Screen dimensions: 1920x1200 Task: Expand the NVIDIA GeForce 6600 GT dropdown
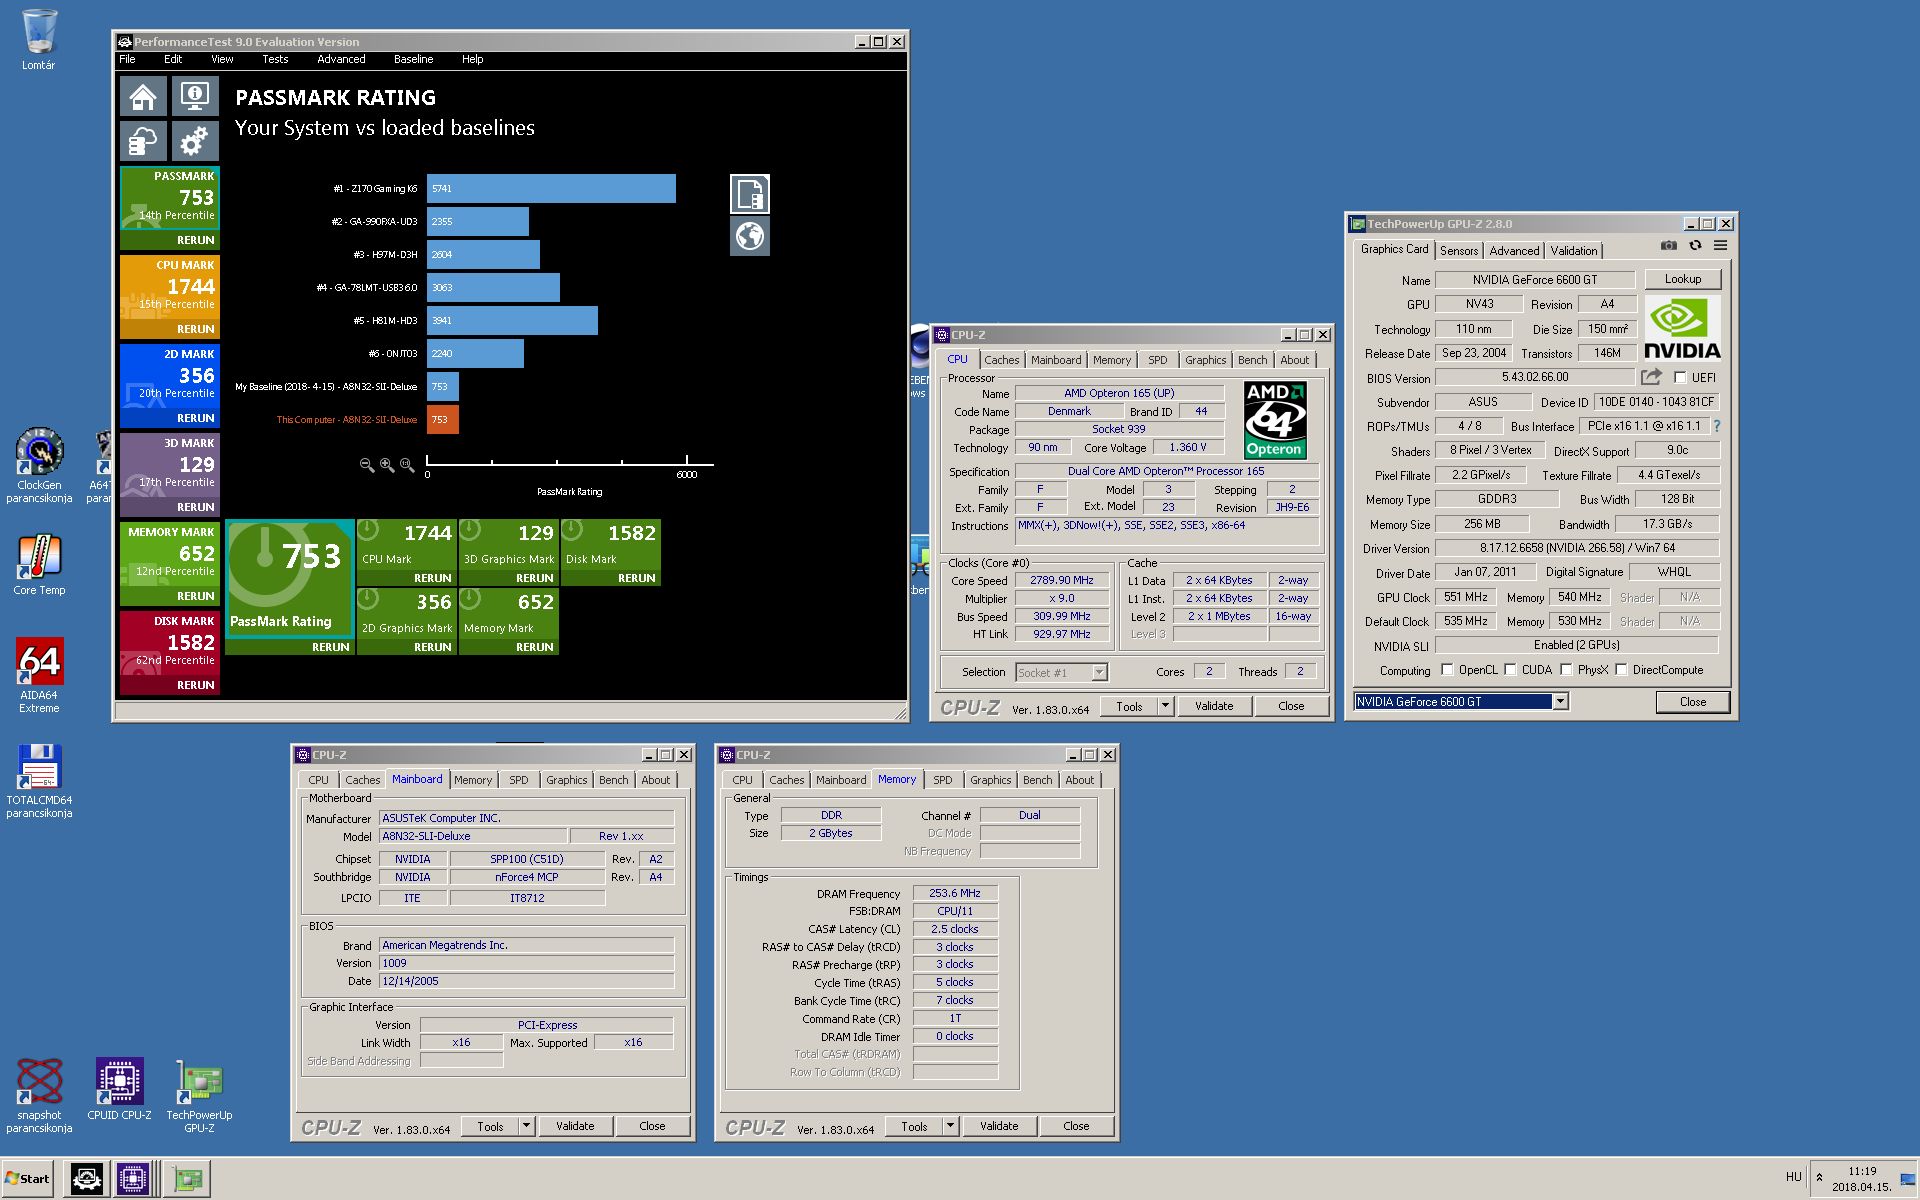tap(1560, 702)
